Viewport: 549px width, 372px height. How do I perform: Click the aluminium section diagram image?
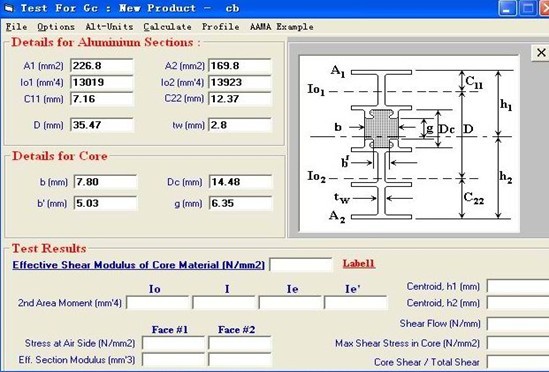[409, 144]
